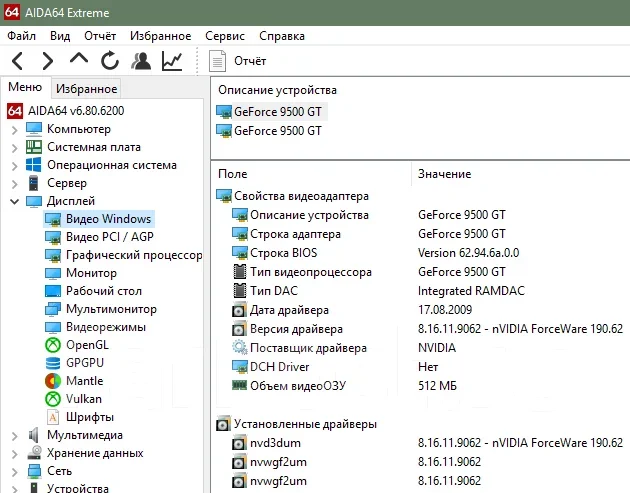Click the Дисплей monitor icon
The image size is (630, 493).
34,201
